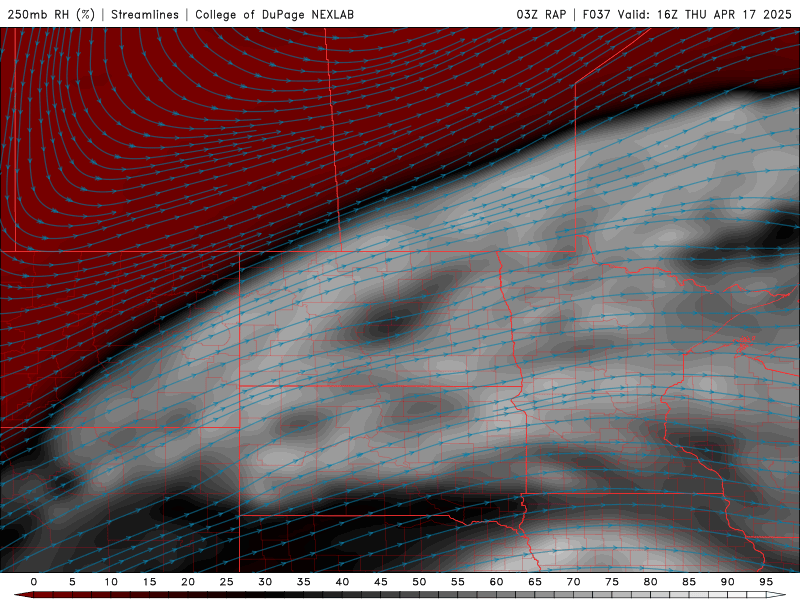Click the '80' colorbar label

(x=650, y=582)
